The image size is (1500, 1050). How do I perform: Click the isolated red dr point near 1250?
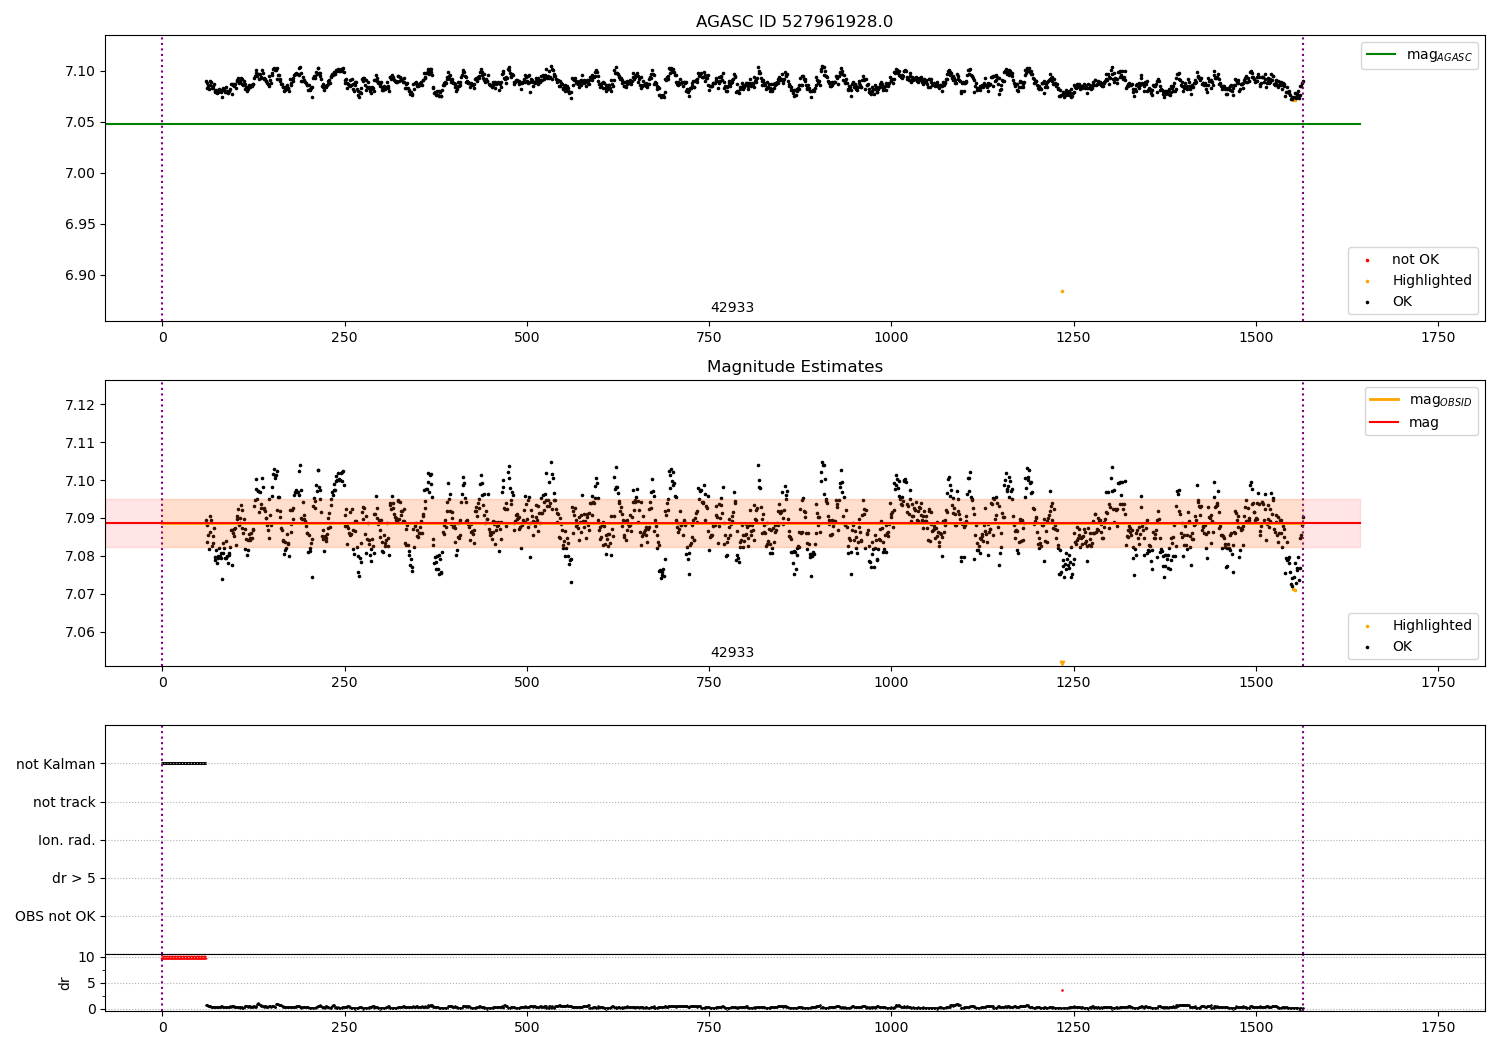point(1062,990)
